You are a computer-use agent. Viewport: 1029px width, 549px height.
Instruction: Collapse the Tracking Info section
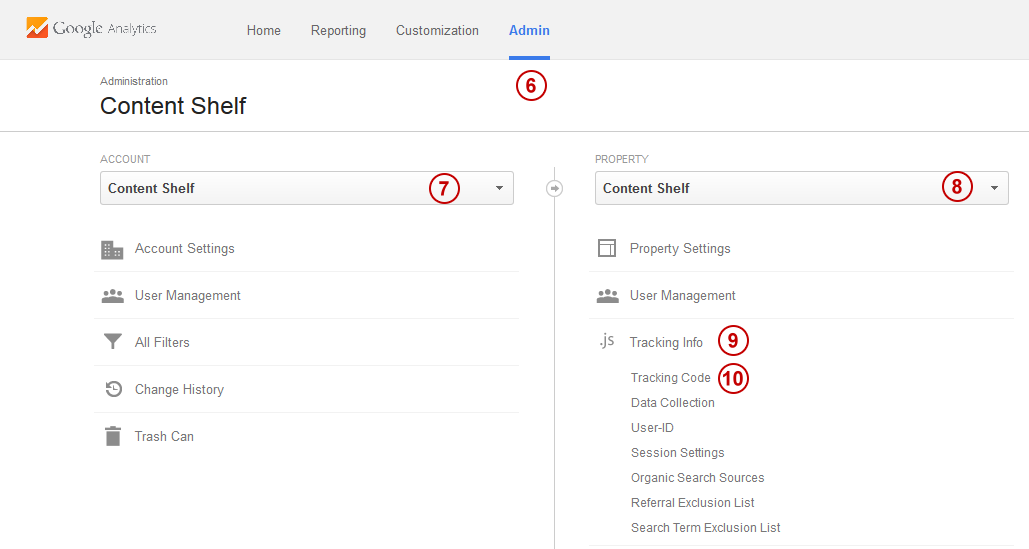pyautogui.click(x=666, y=342)
